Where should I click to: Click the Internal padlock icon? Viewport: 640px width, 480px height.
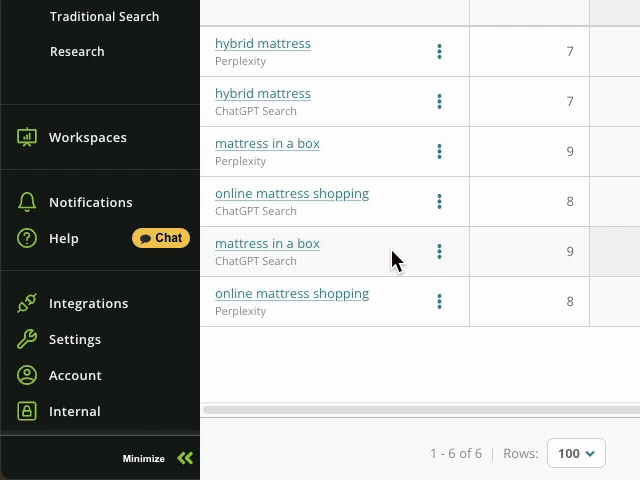[27, 411]
